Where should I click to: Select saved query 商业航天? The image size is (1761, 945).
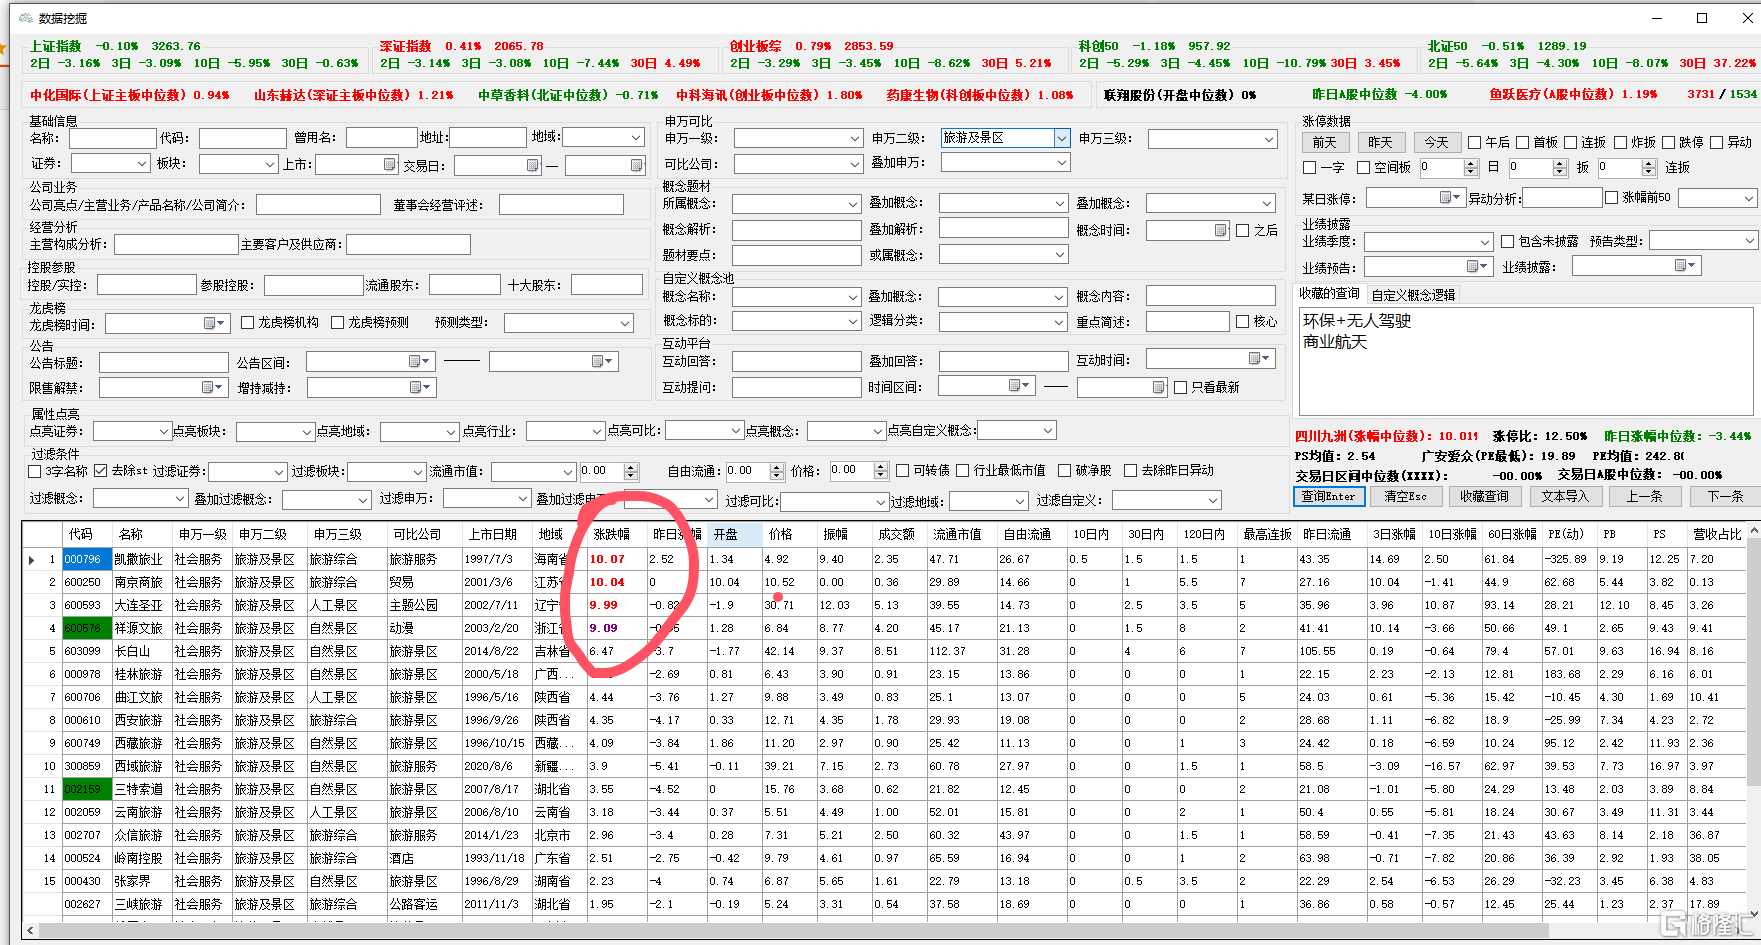(x=1334, y=342)
